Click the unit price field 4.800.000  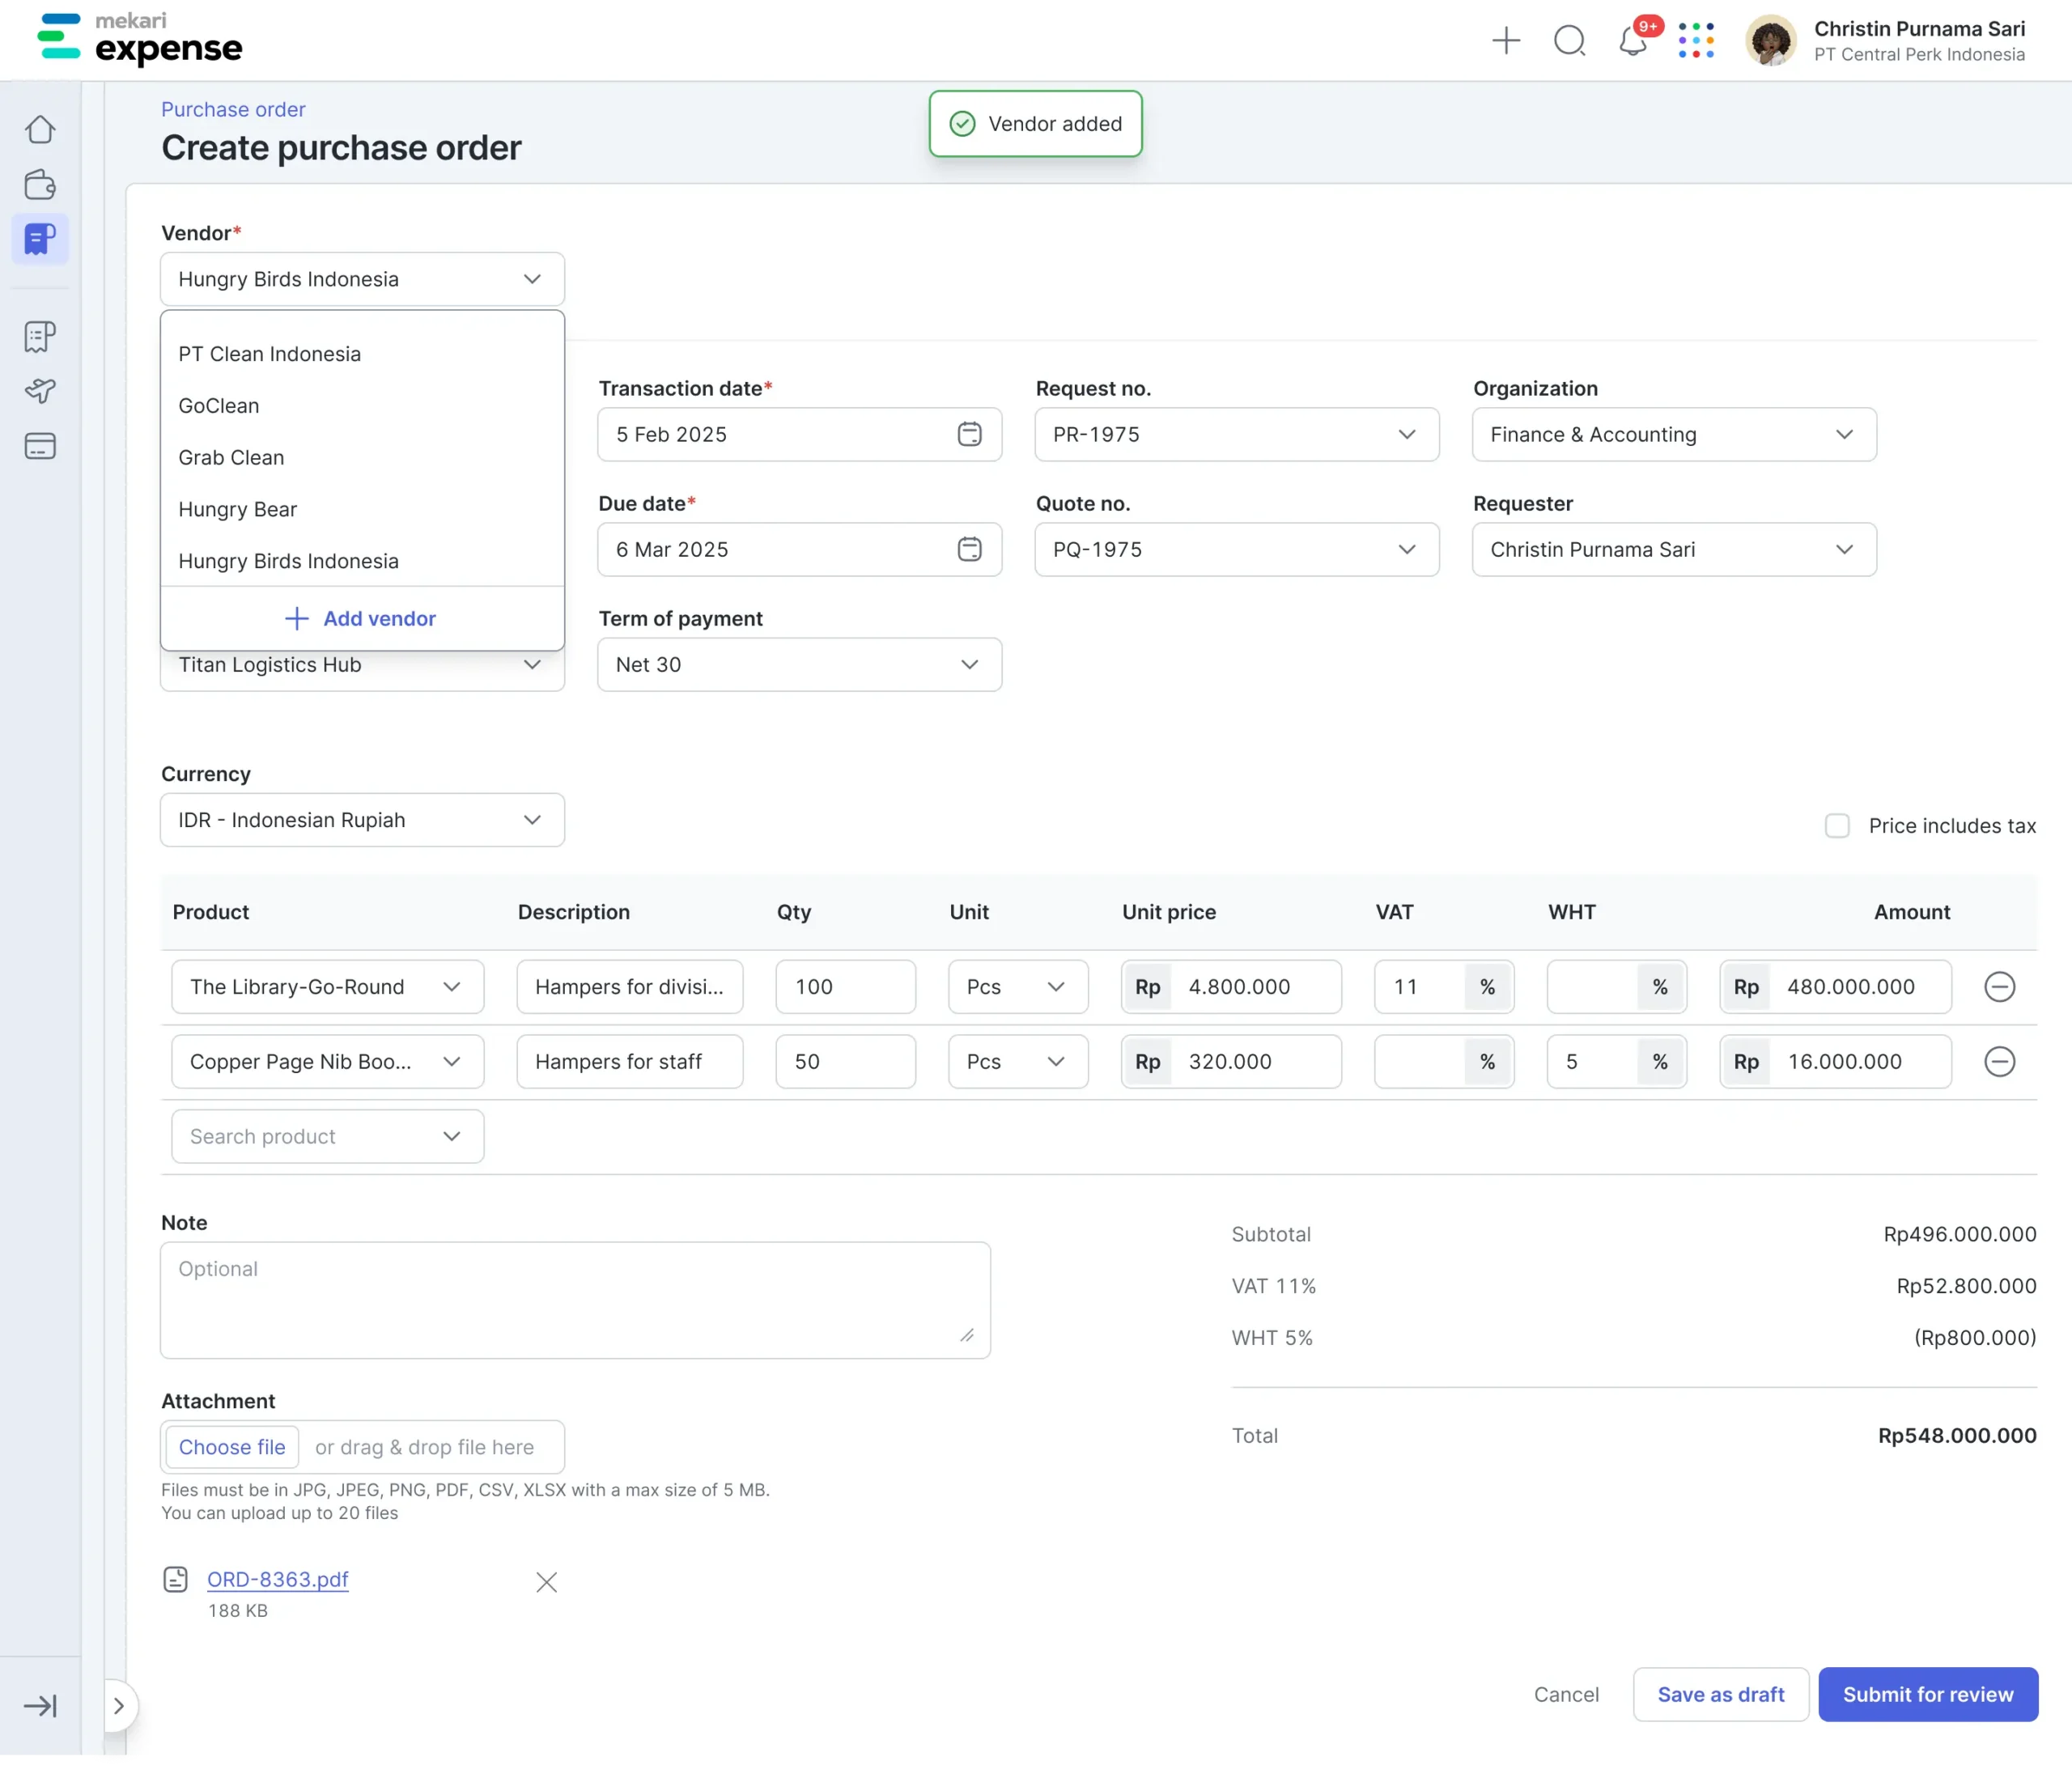[1231, 987]
